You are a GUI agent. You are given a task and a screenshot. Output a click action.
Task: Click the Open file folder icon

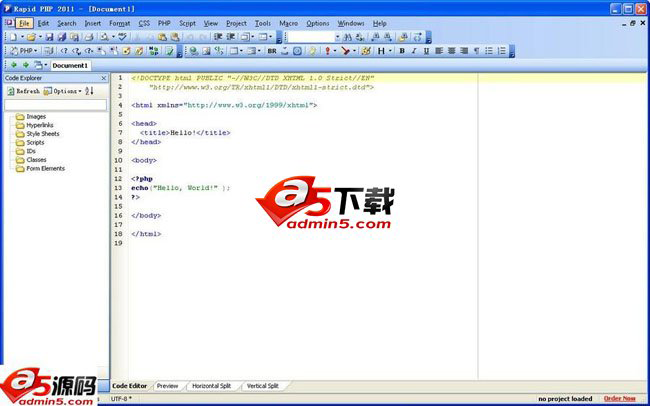tap(31, 37)
